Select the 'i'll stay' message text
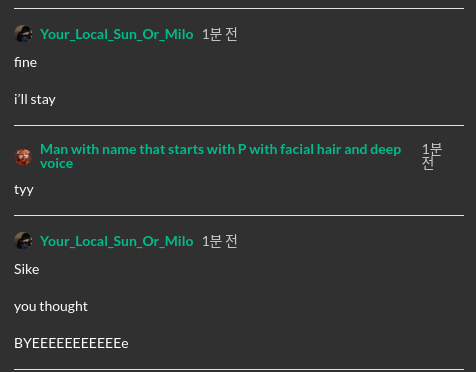Image resolution: width=476 pixels, height=372 pixels. 35,100
